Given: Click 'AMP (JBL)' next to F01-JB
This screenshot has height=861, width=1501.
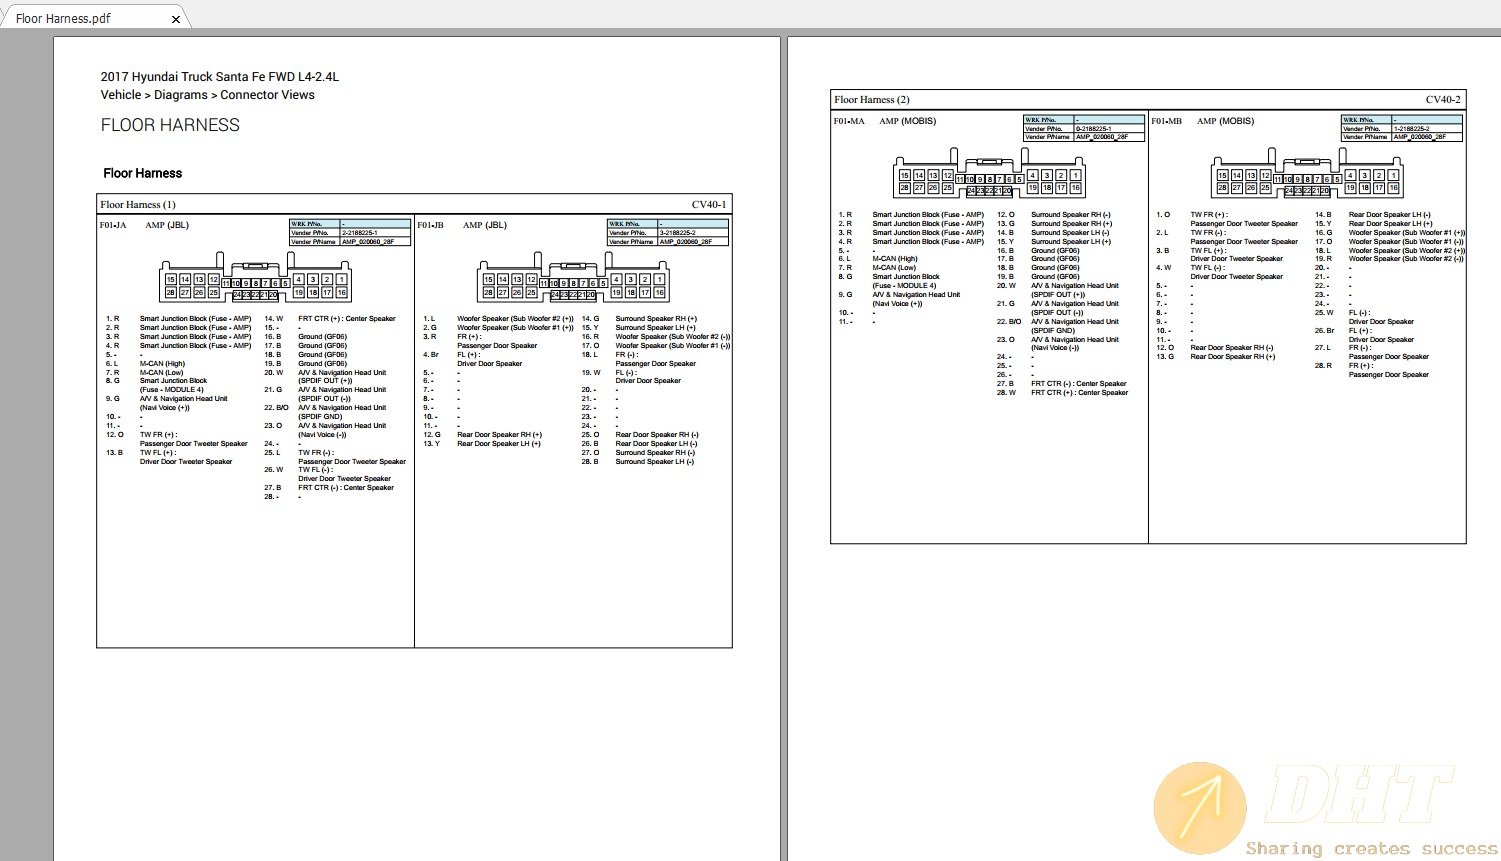Looking at the screenshot, I should pyautogui.click(x=485, y=225).
